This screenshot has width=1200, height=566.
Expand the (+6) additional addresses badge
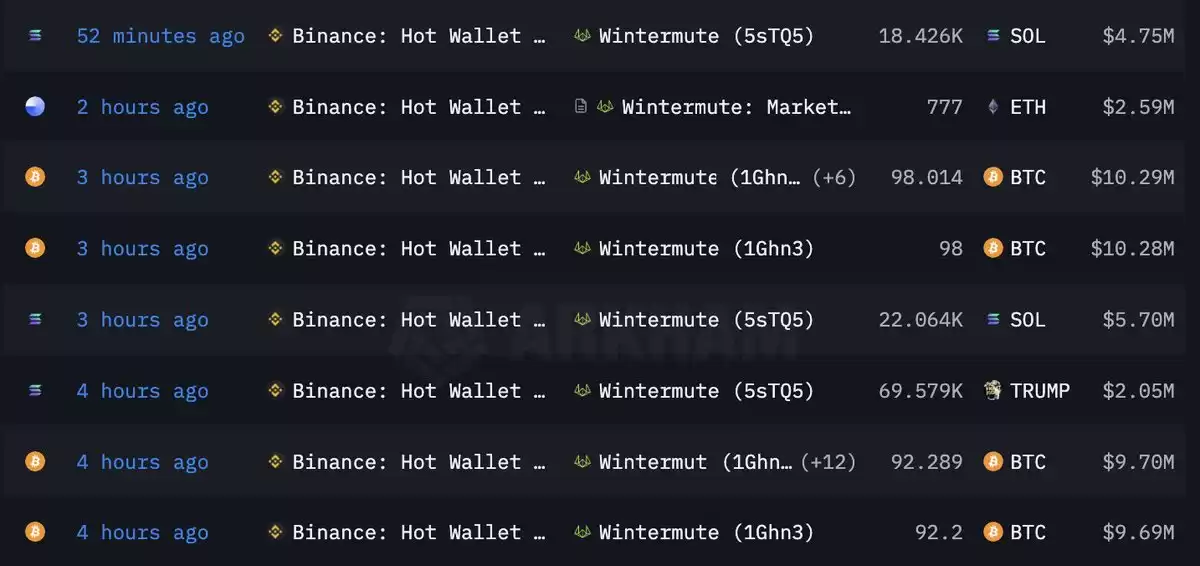pyautogui.click(x=833, y=178)
